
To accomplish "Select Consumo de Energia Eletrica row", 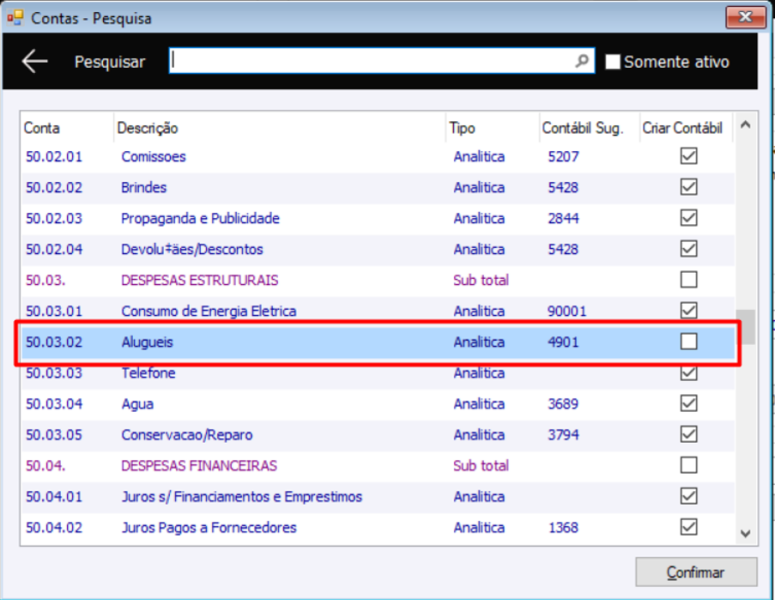I will 378,311.
